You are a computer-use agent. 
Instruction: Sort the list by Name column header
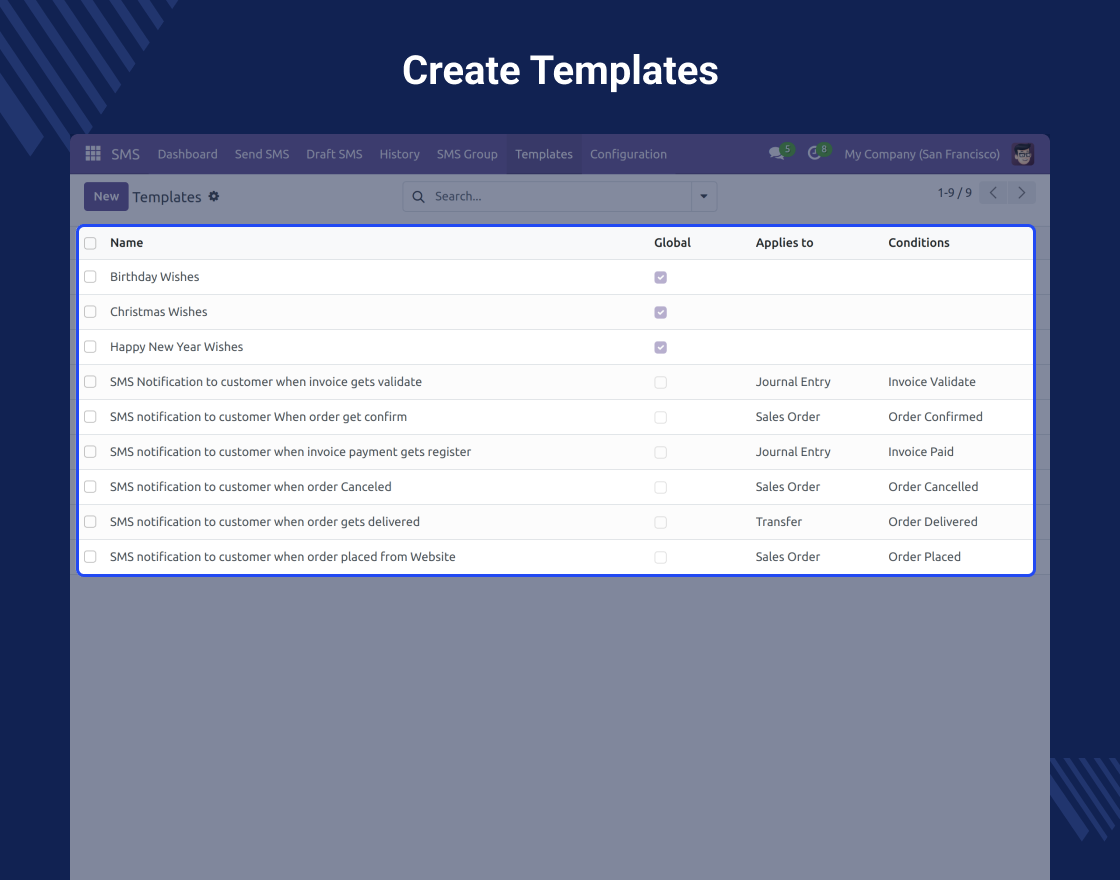click(127, 243)
